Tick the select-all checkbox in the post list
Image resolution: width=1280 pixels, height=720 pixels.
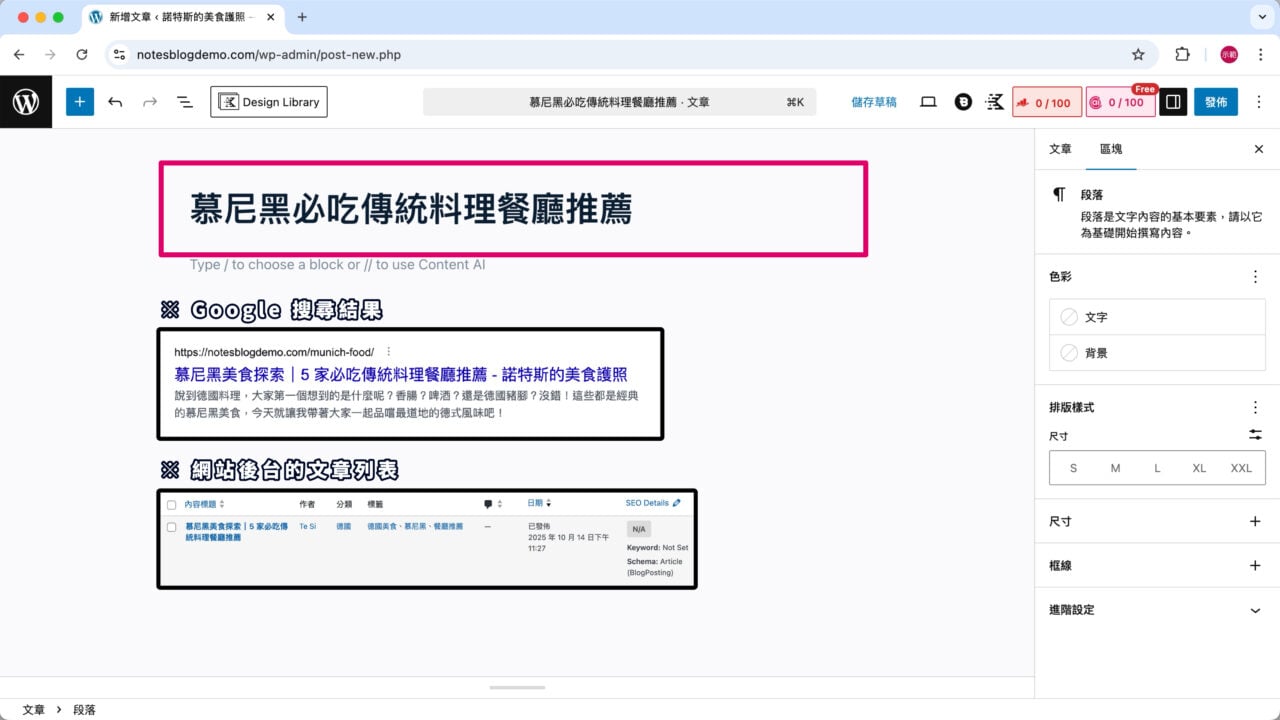click(171, 503)
